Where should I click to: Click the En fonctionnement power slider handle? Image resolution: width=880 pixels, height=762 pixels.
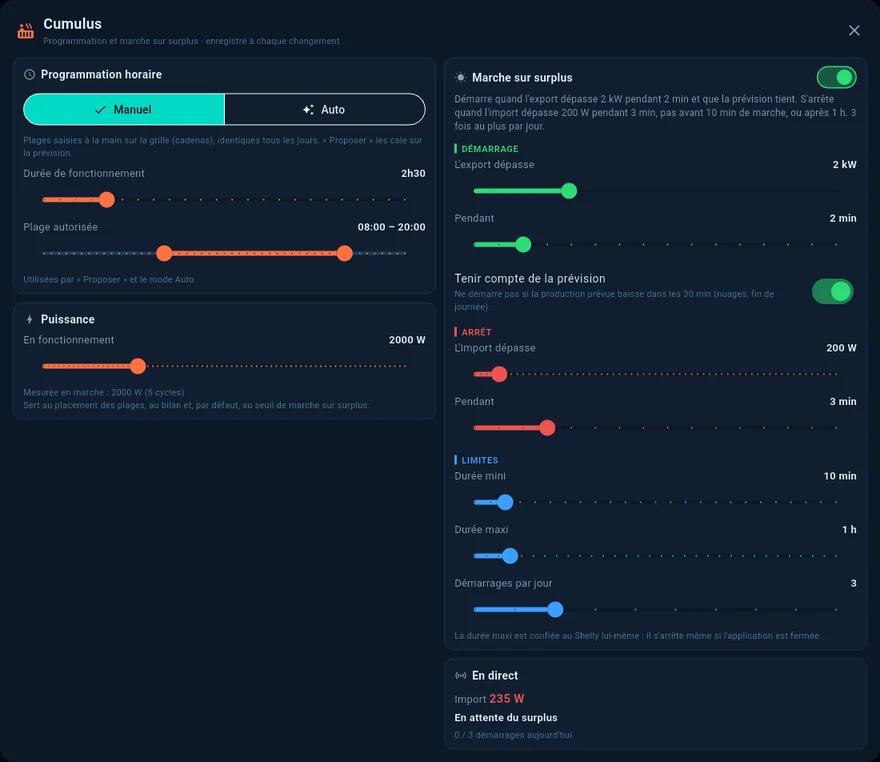point(138,366)
